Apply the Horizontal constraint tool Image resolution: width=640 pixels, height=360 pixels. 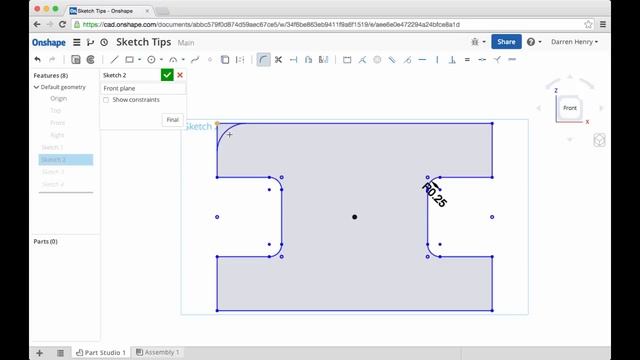pos(422,60)
